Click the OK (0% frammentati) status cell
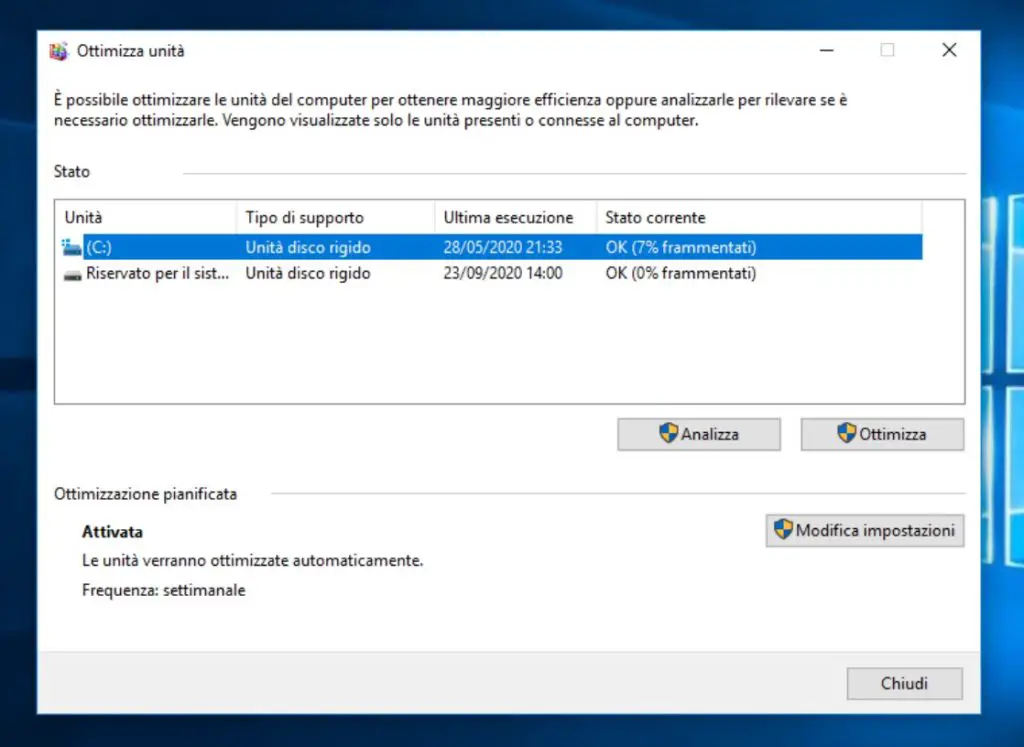The height and width of the screenshot is (747, 1024). pyautogui.click(x=680, y=274)
